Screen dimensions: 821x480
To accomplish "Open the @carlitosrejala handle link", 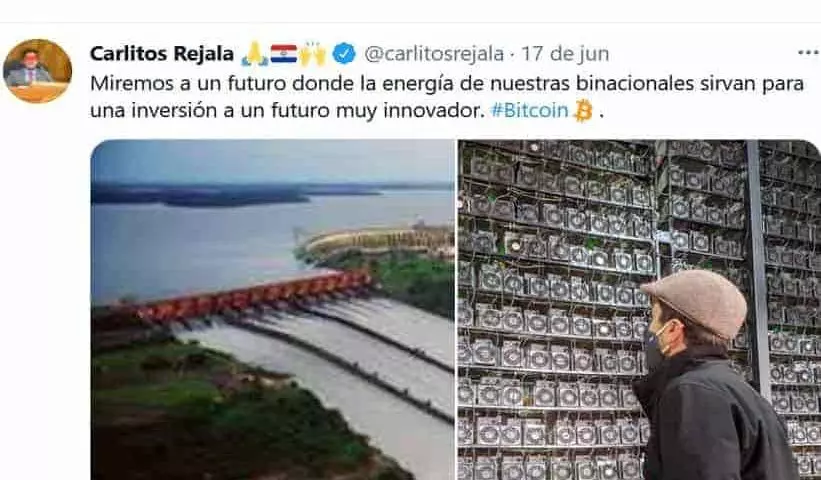I will point(434,54).
